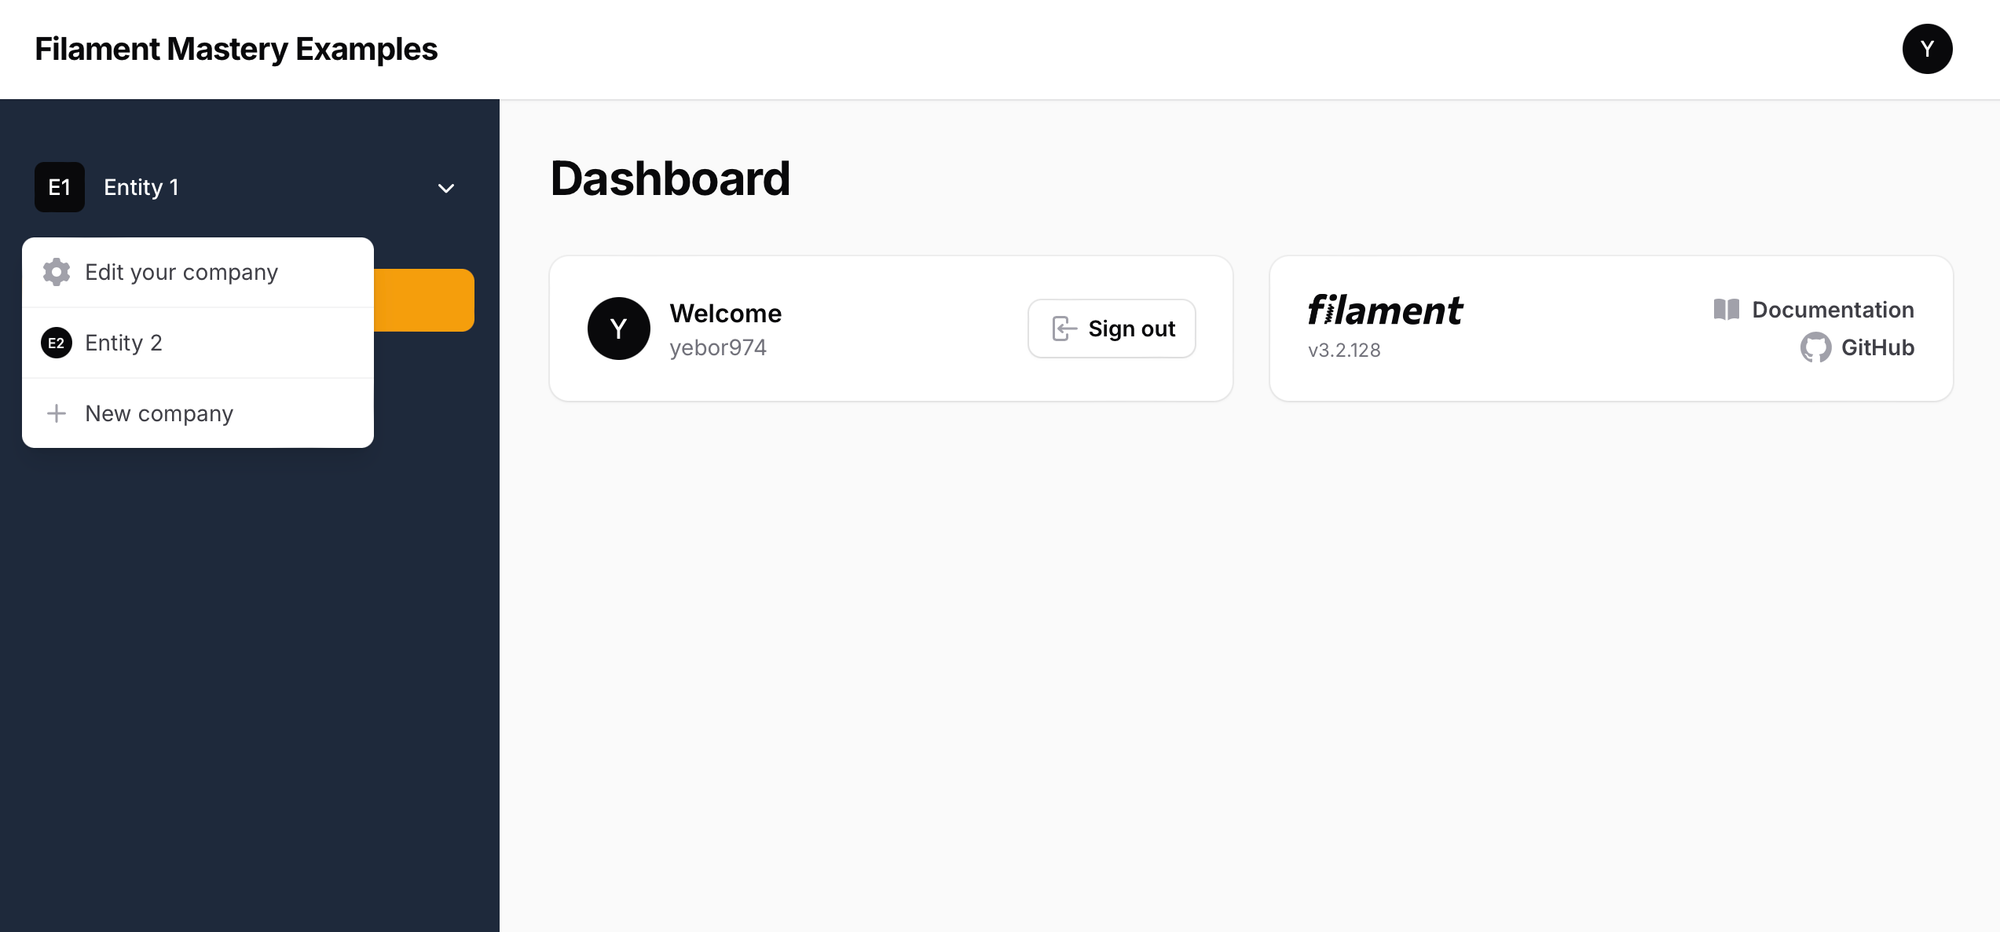
Task: Select the E2 avatar badge for Entity 2
Action: coord(56,342)
